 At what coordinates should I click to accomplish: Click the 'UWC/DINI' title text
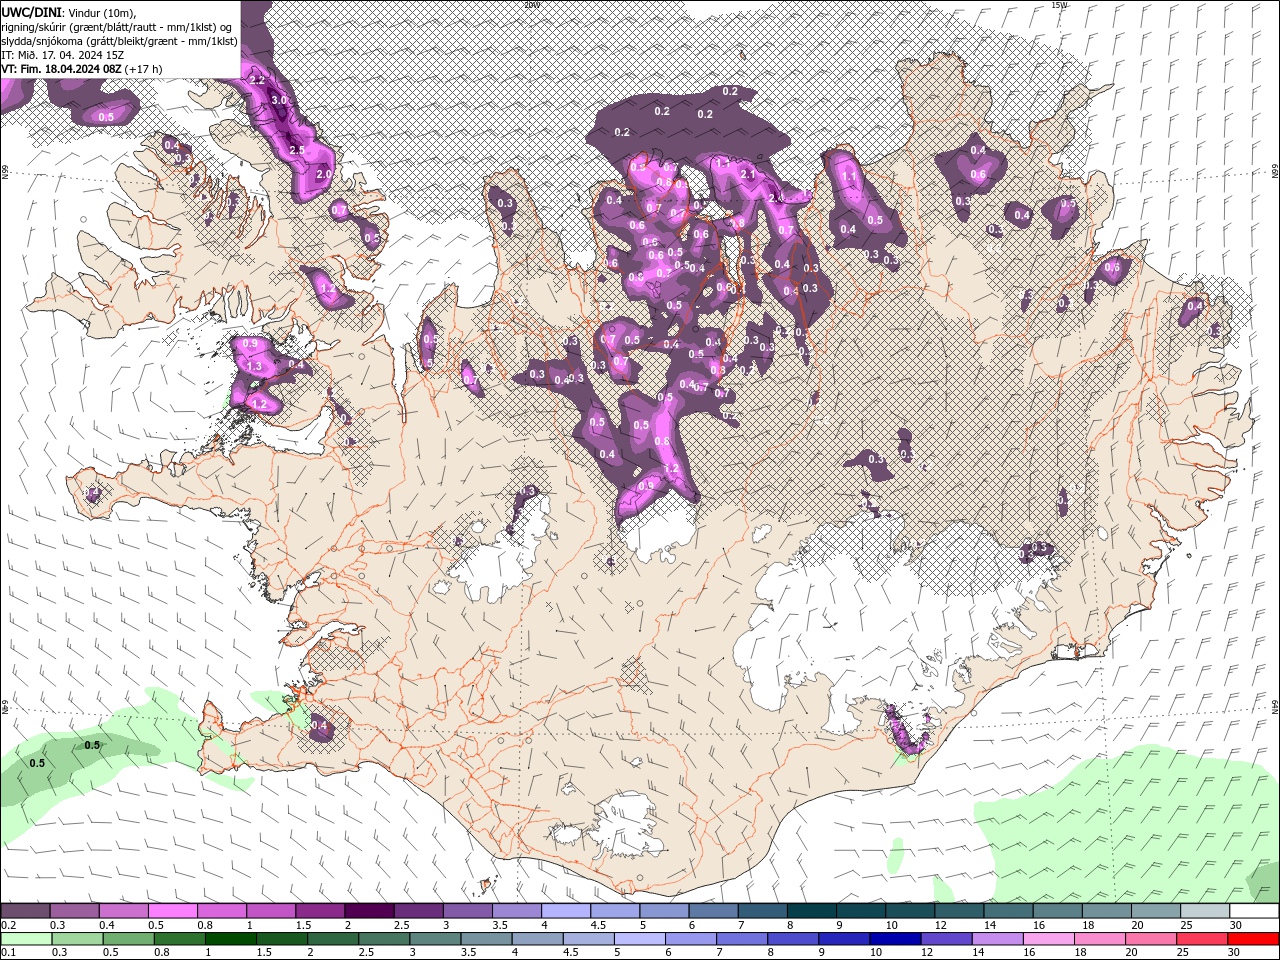point(31,11)
